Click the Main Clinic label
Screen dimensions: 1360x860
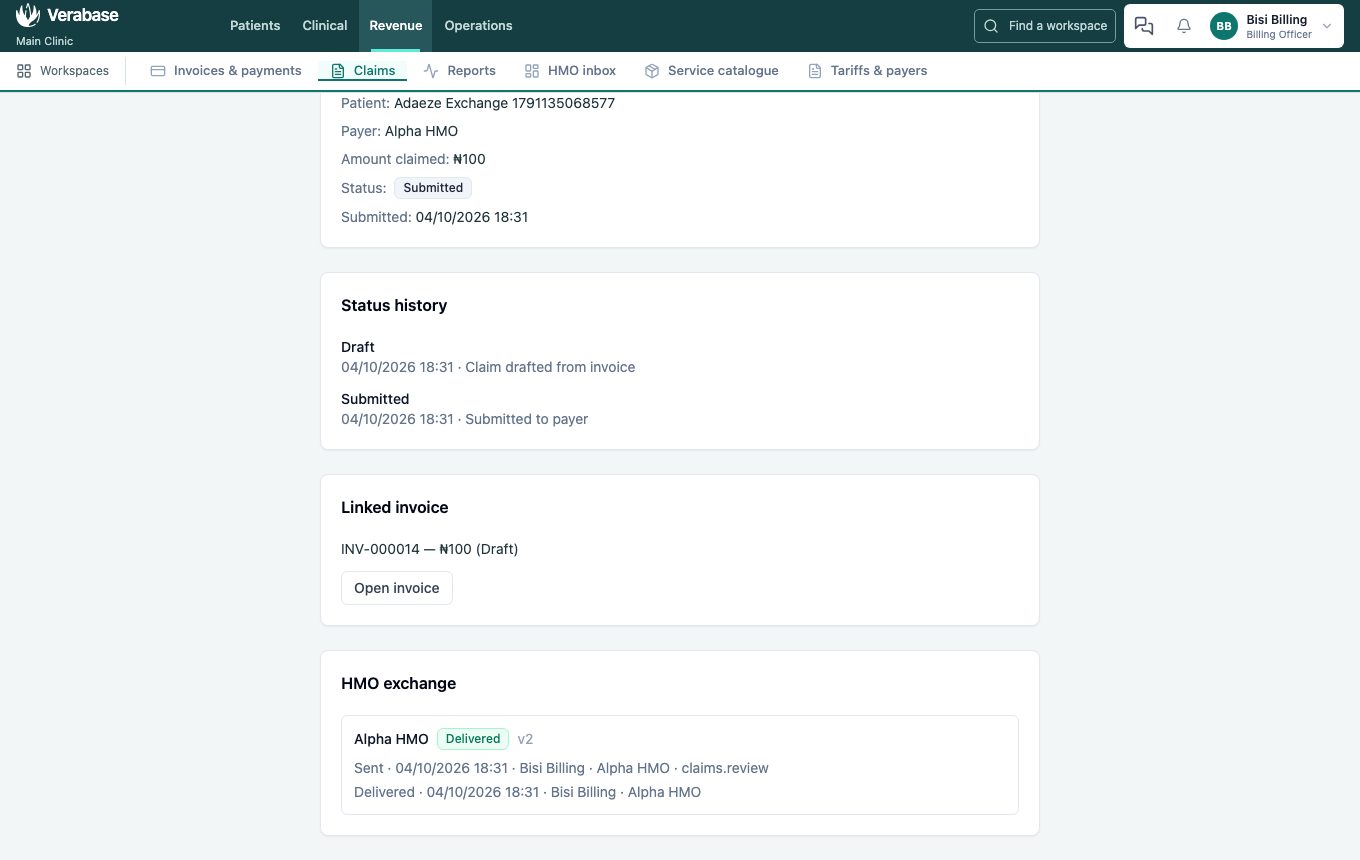point(45,42)
